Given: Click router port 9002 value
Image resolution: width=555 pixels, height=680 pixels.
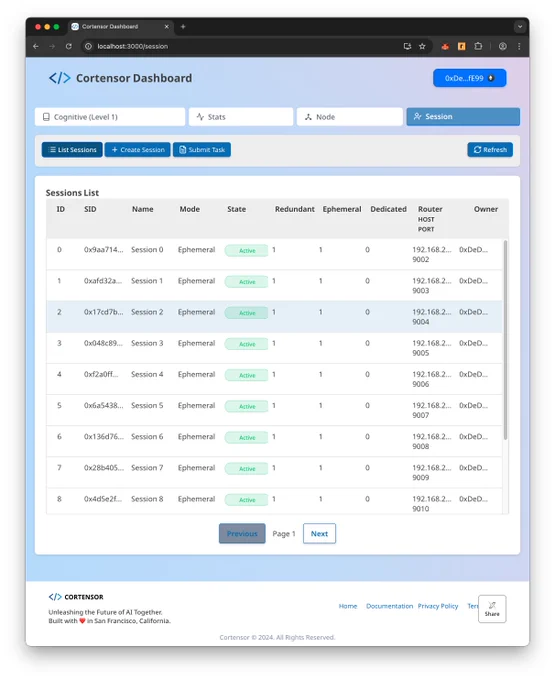Looking at the screenshot, I should [x=421, y=260].
